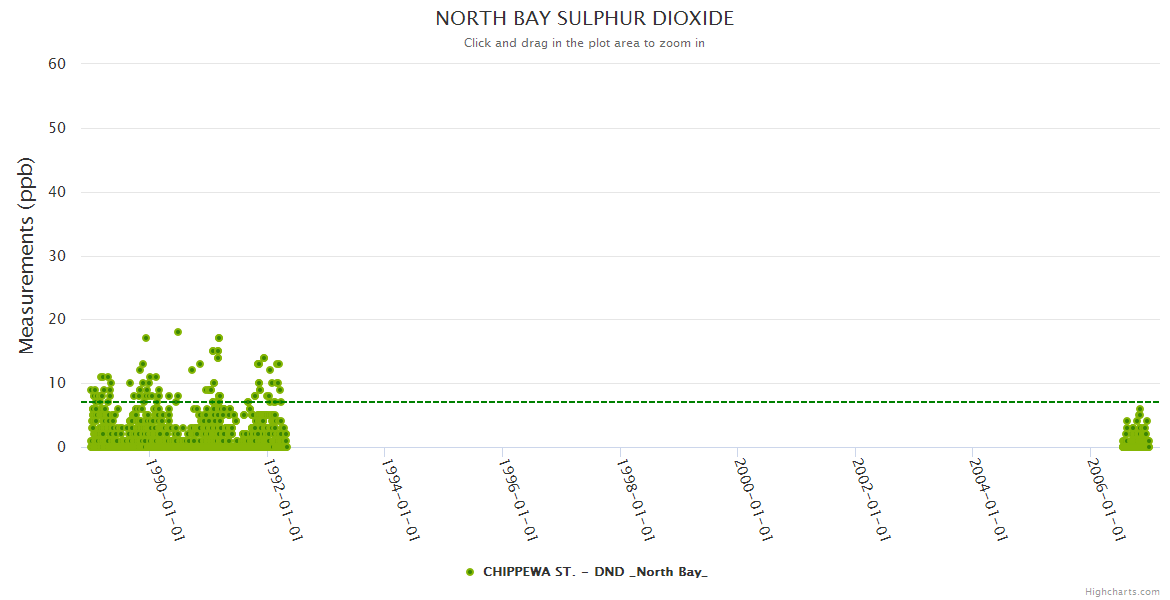Click the topmost data point in the 2006 cluster

tap(1140, 409)
